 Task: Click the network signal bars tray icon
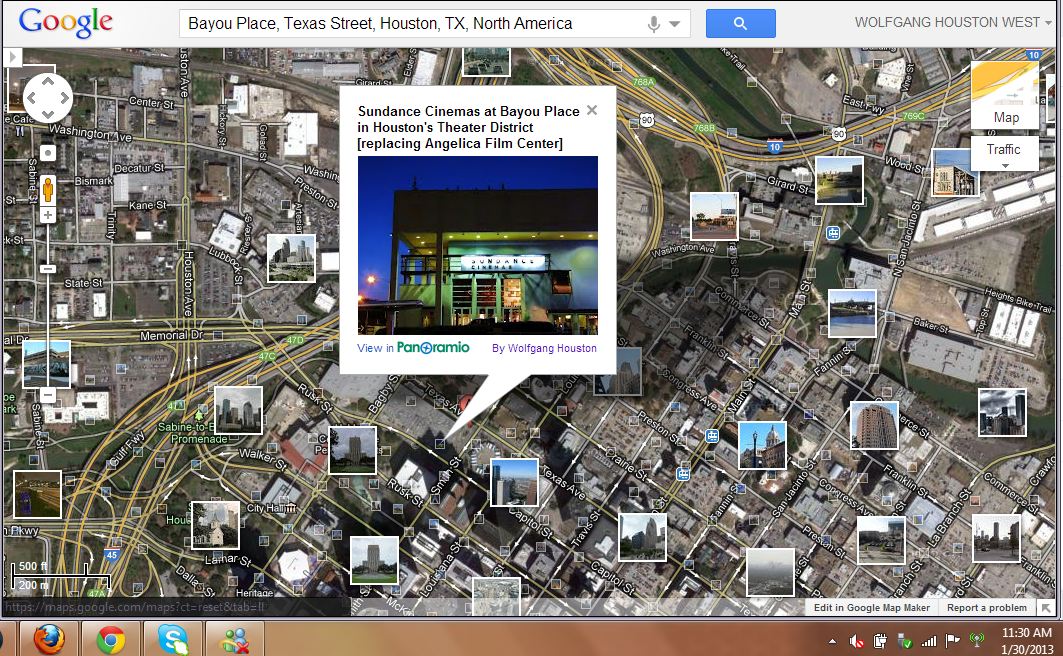(x=929, y=640)
